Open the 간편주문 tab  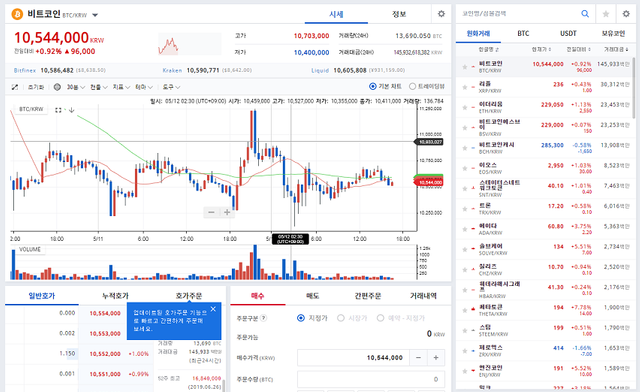pos(368,296)
